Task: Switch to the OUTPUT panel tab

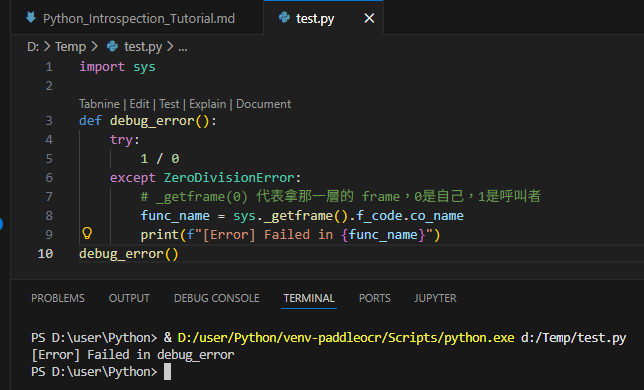Action: (x=129, y=298)
